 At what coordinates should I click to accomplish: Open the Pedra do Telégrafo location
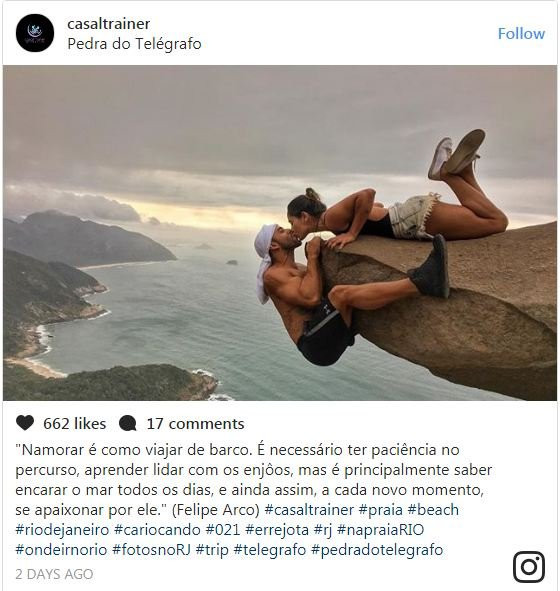coord(135,44)
